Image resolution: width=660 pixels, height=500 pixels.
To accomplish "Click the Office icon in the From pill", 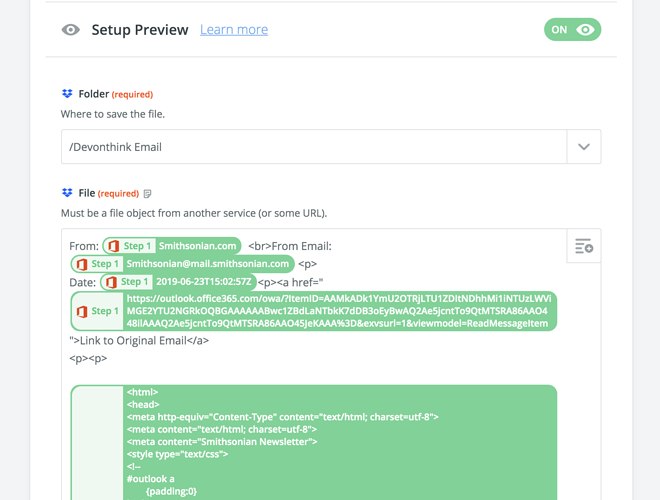I will tap(114, 246).
